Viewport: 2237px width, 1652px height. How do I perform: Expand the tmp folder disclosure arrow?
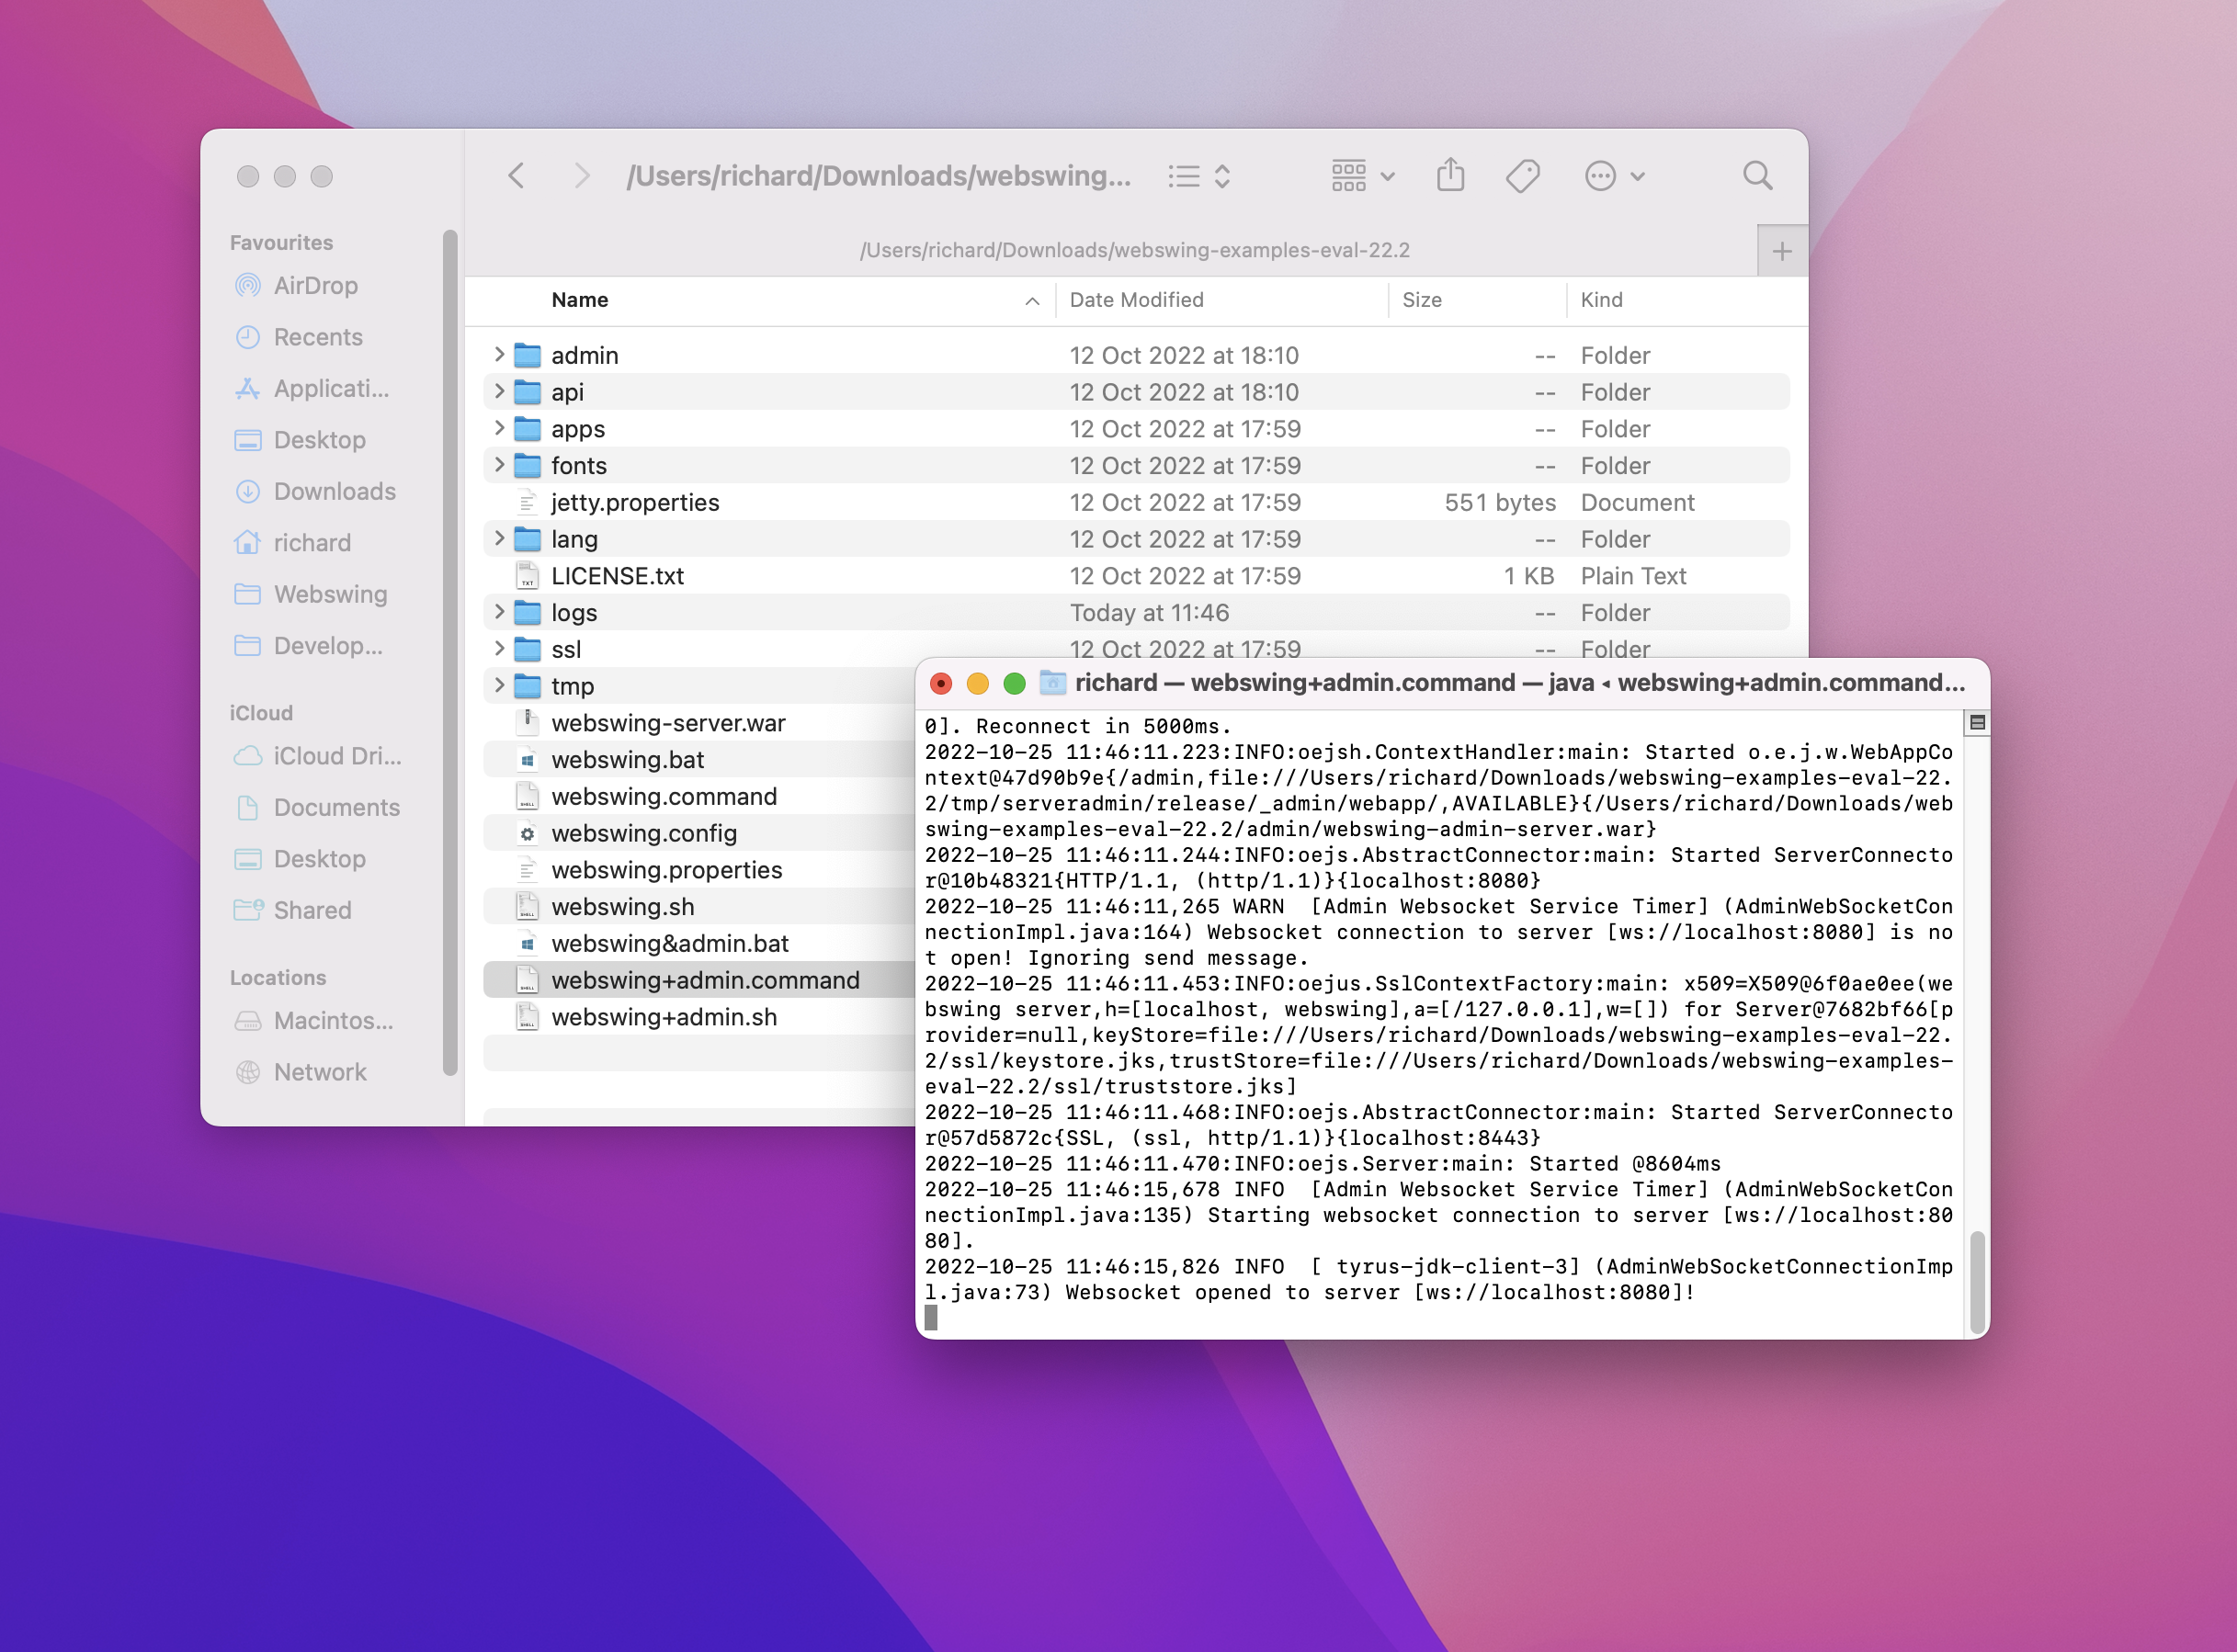point(499,686)
